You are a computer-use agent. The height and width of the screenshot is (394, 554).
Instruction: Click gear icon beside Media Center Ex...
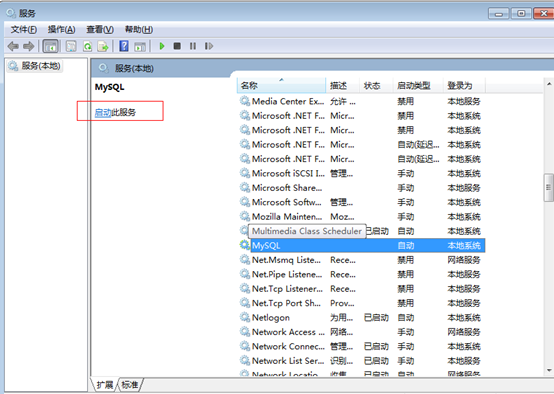coord(244,101)
